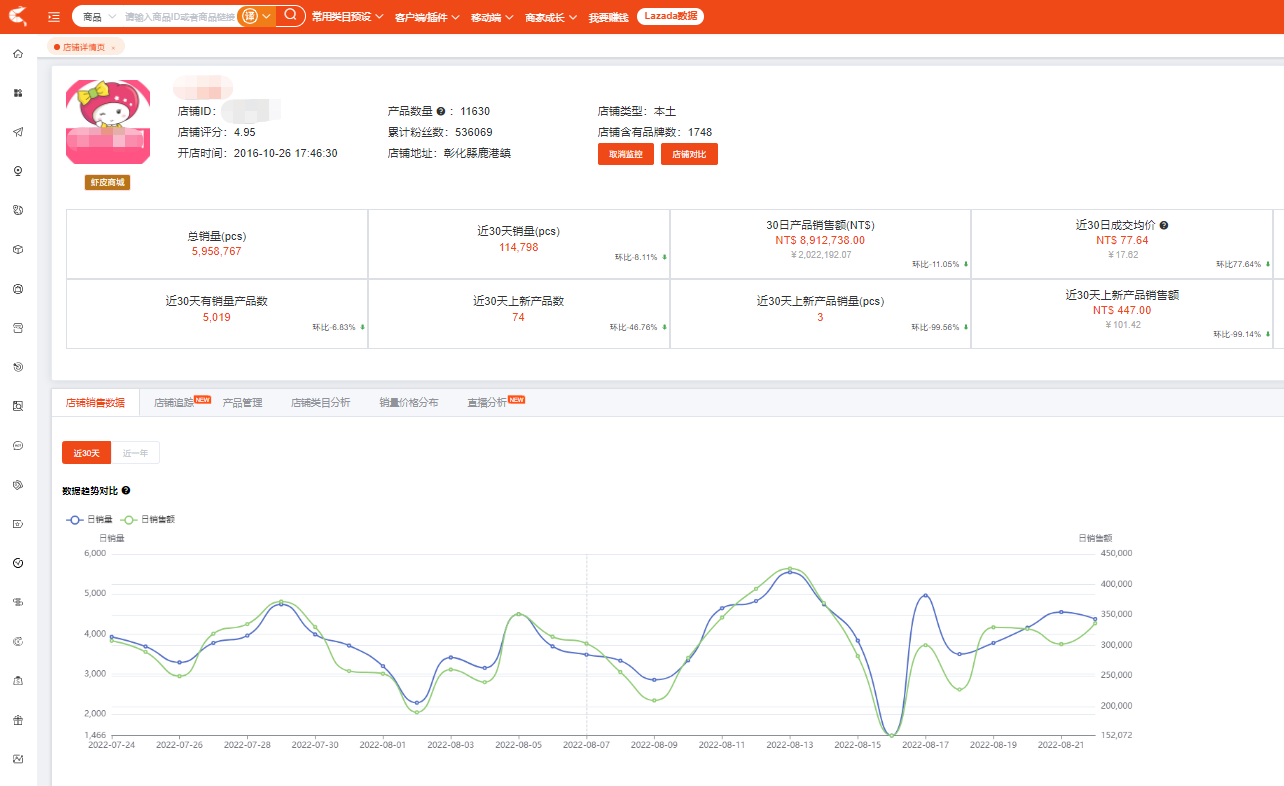Click the paper plane icon in the sidebar
Viewport: 1284px width, 786px height.
[x=16, y=131]
